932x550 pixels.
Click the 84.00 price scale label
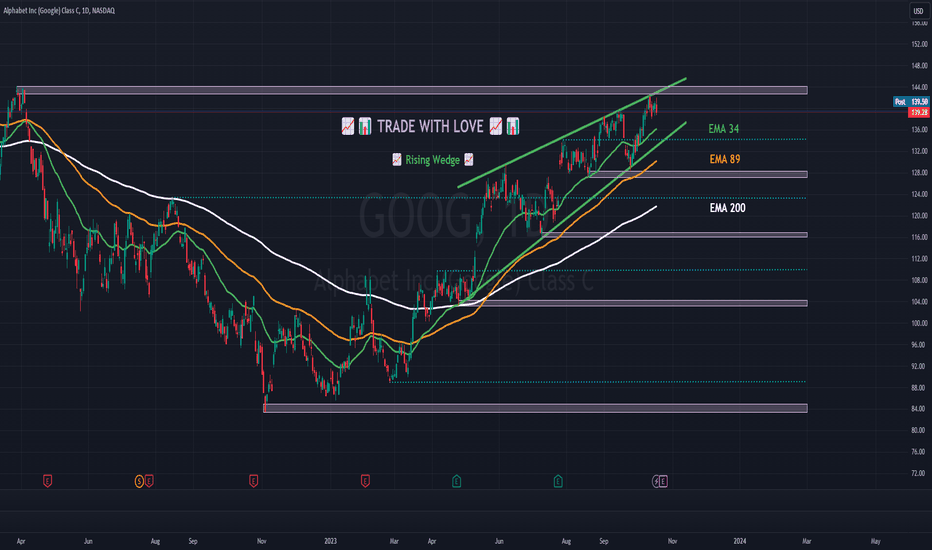(x=919, y=408)
